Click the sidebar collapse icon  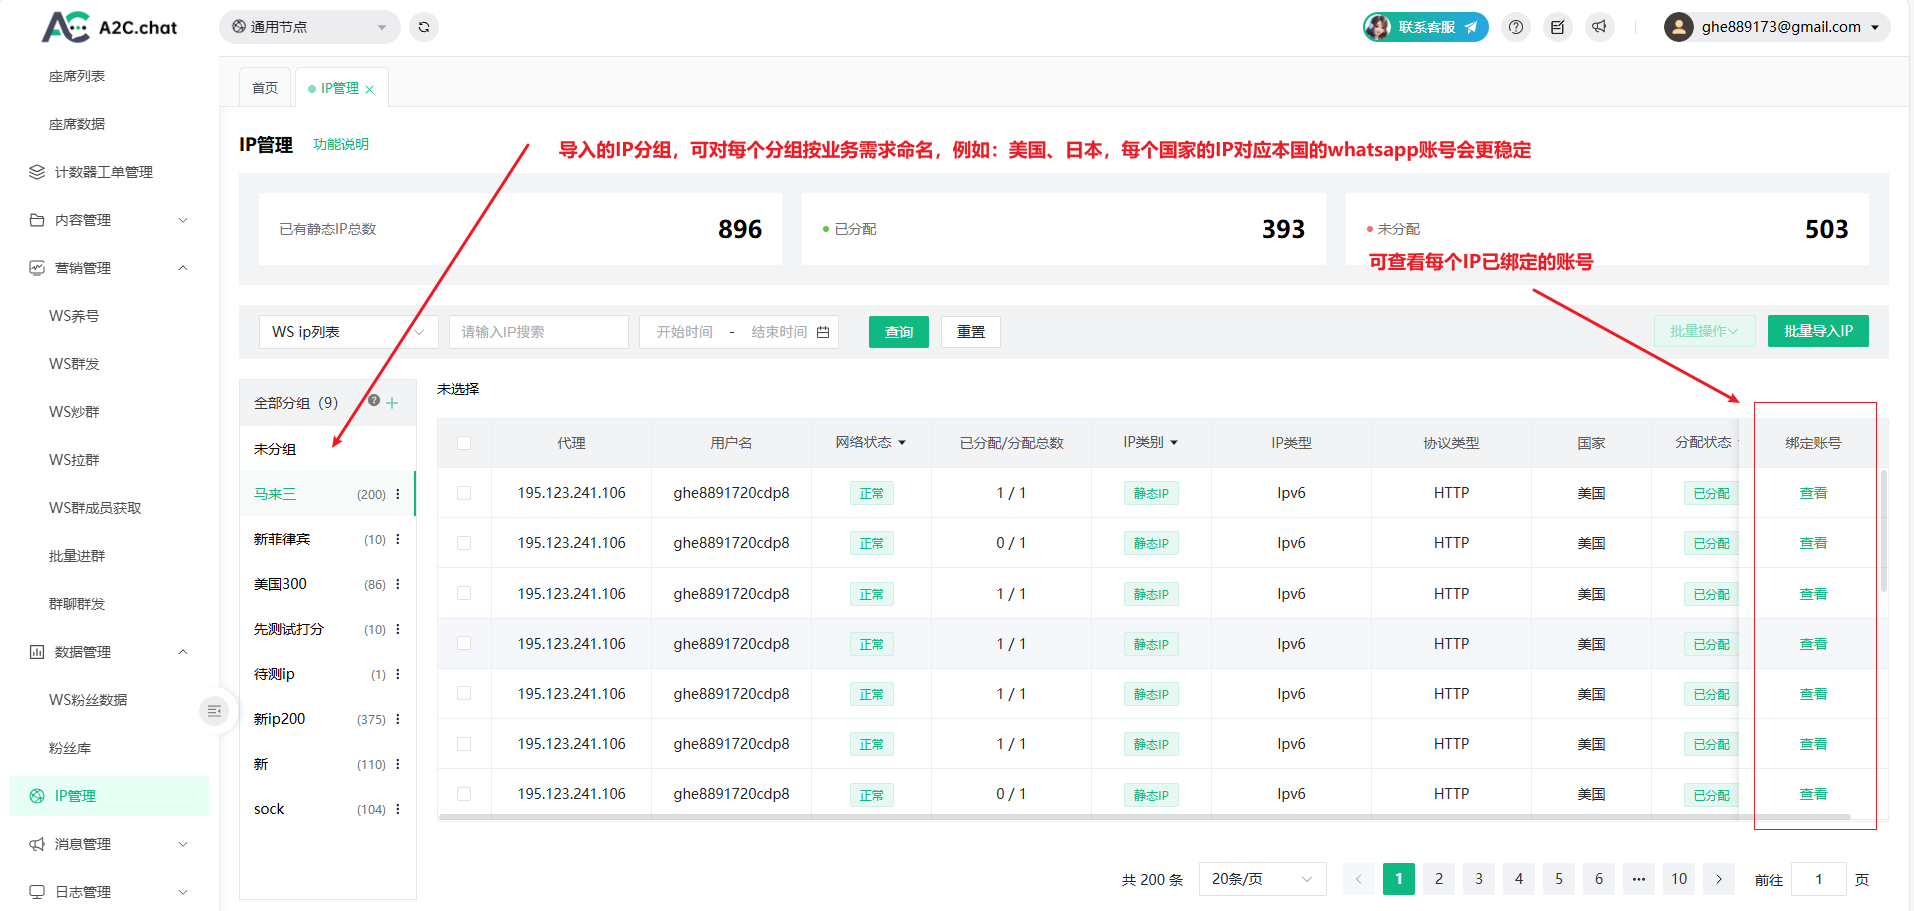(214, 711)
